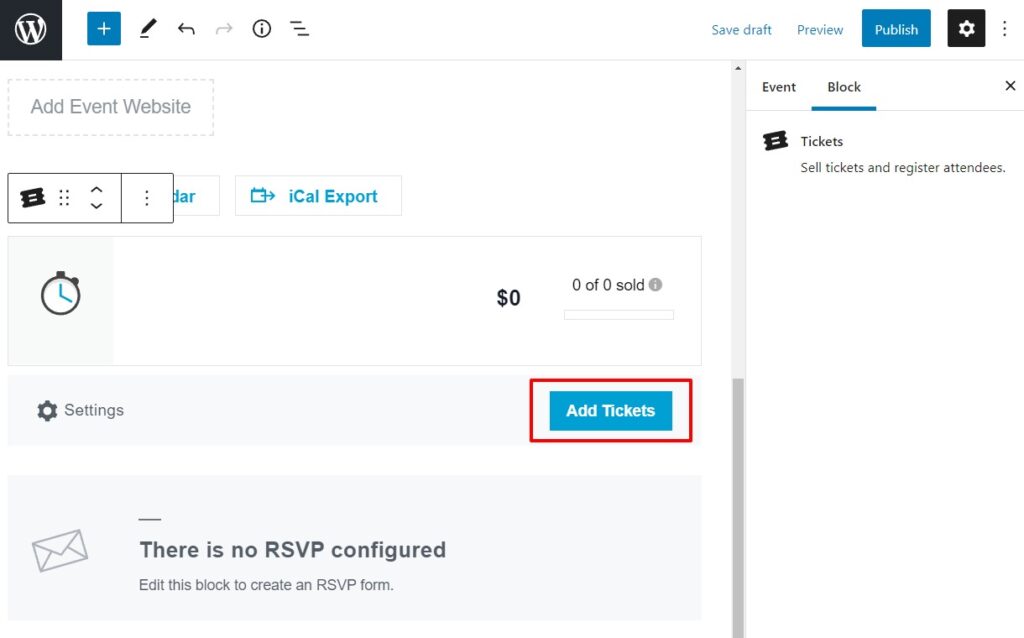This screenshot has width=1024, height=638.
Task: Click the Add Tickets button
Action: coord(610,410)
